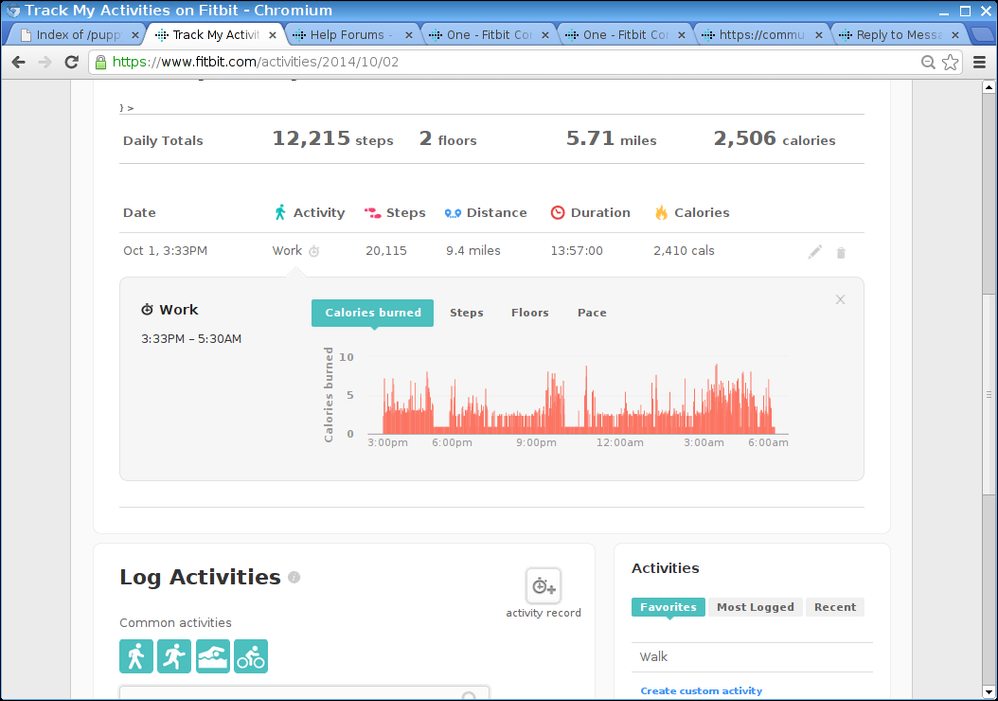
Task: Show the Calories burned chart
Action: pos(372,313)
